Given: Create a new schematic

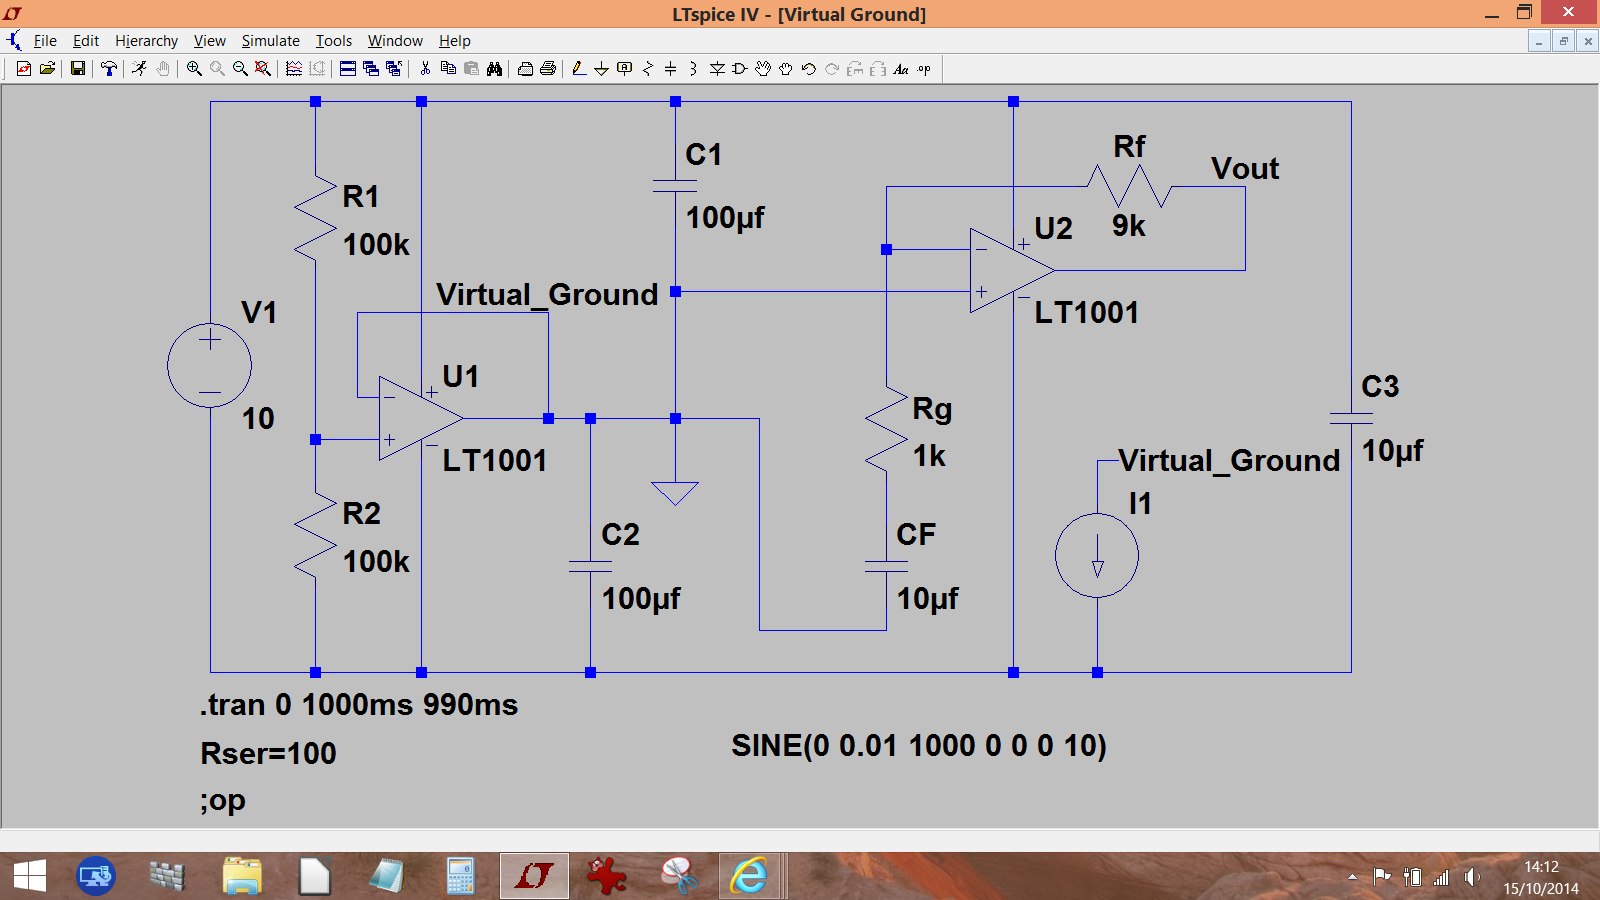Looking at the screenshot, I should (x=23, y=69).
